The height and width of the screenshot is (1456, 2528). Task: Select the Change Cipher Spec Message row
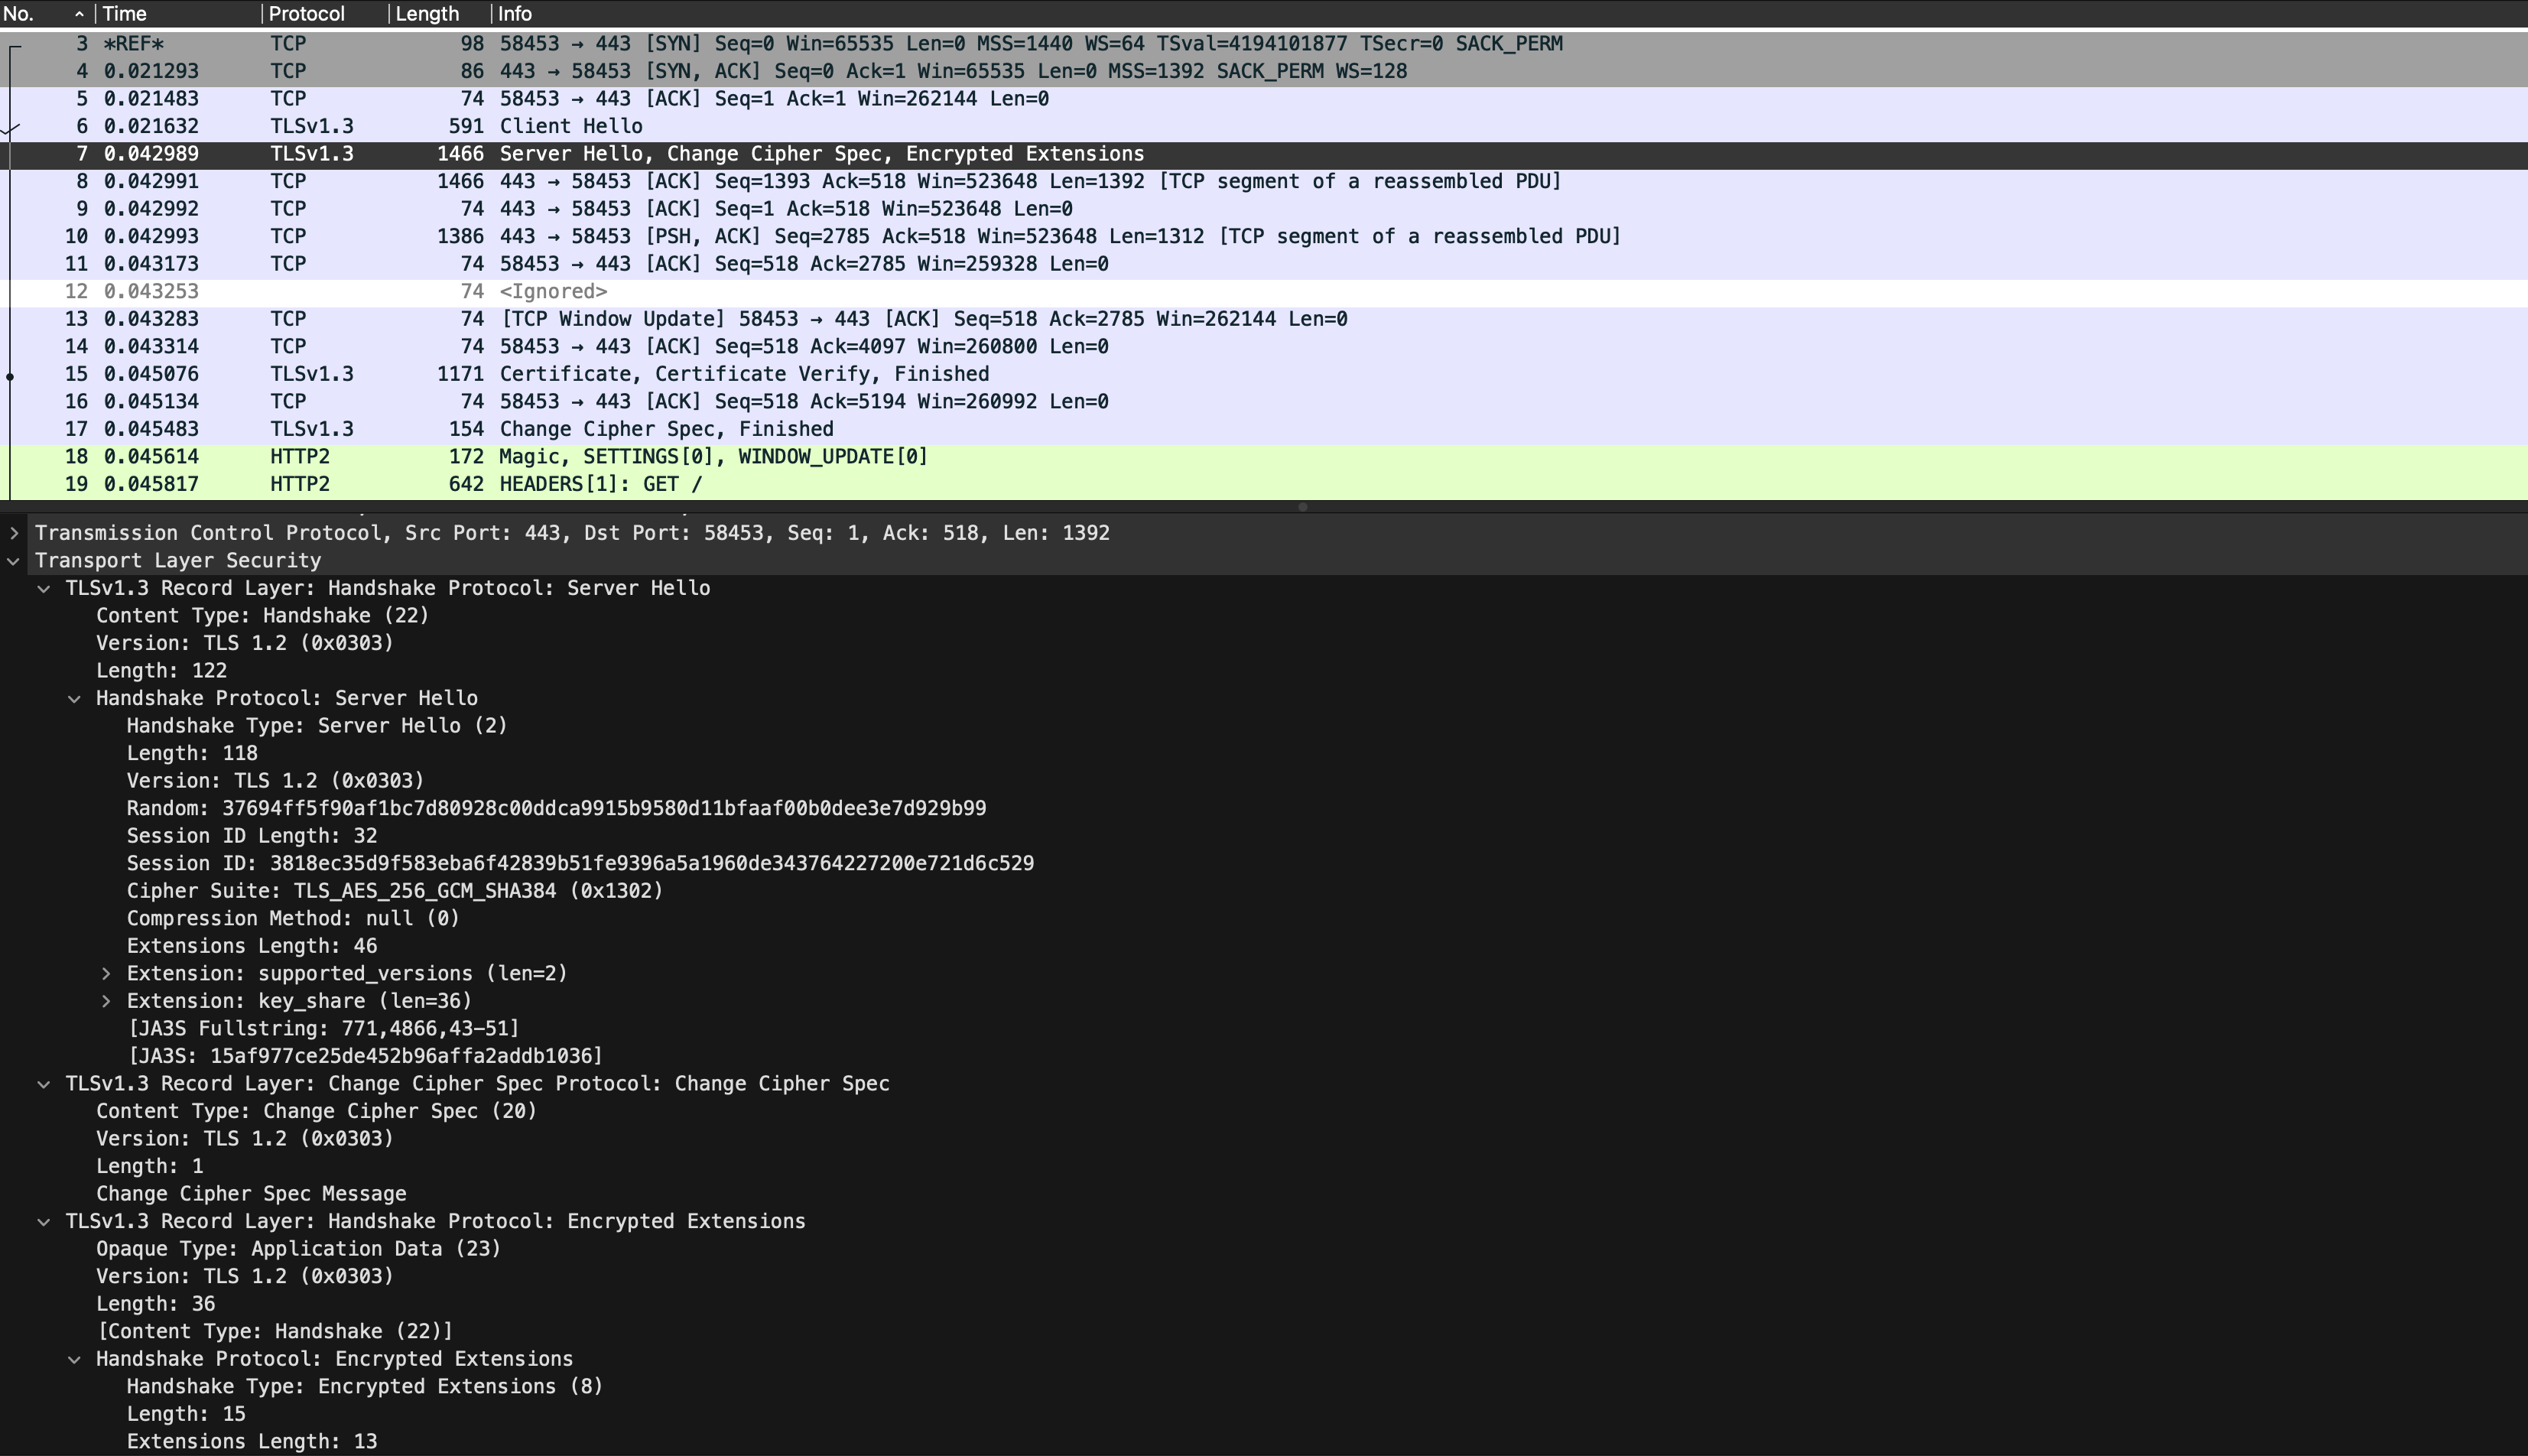coord(1264,1194)
